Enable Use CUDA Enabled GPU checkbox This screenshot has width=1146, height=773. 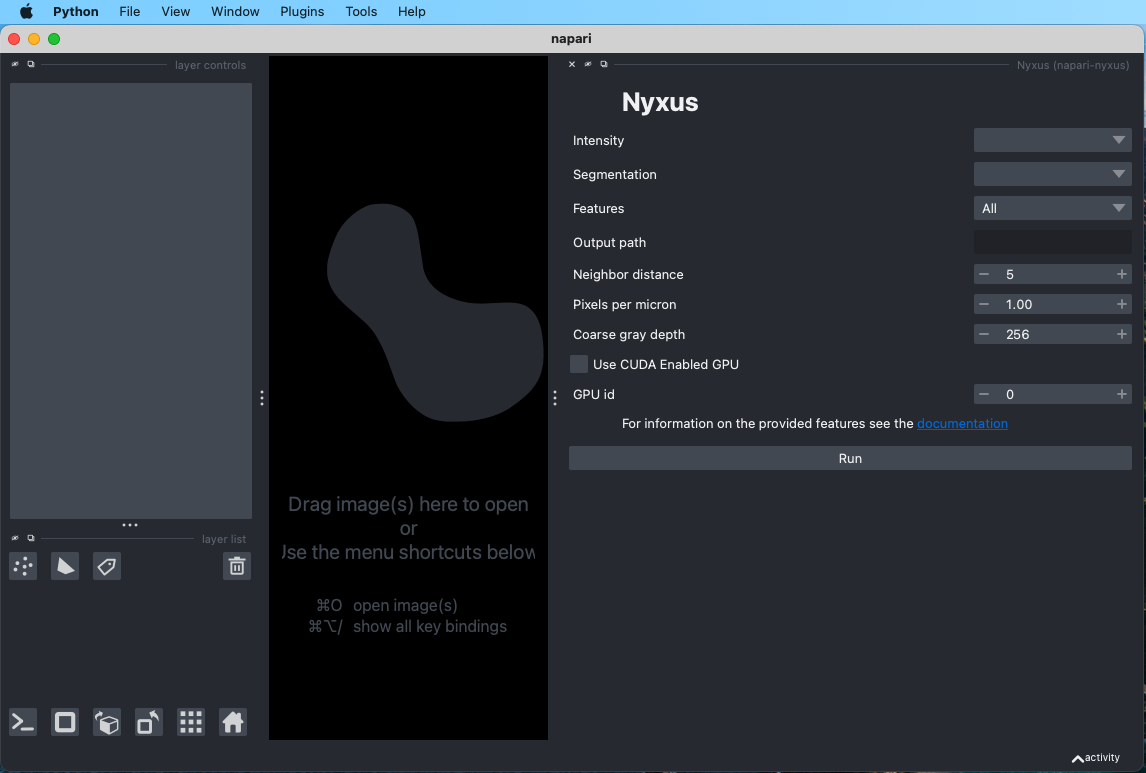(x=579, y=364)
